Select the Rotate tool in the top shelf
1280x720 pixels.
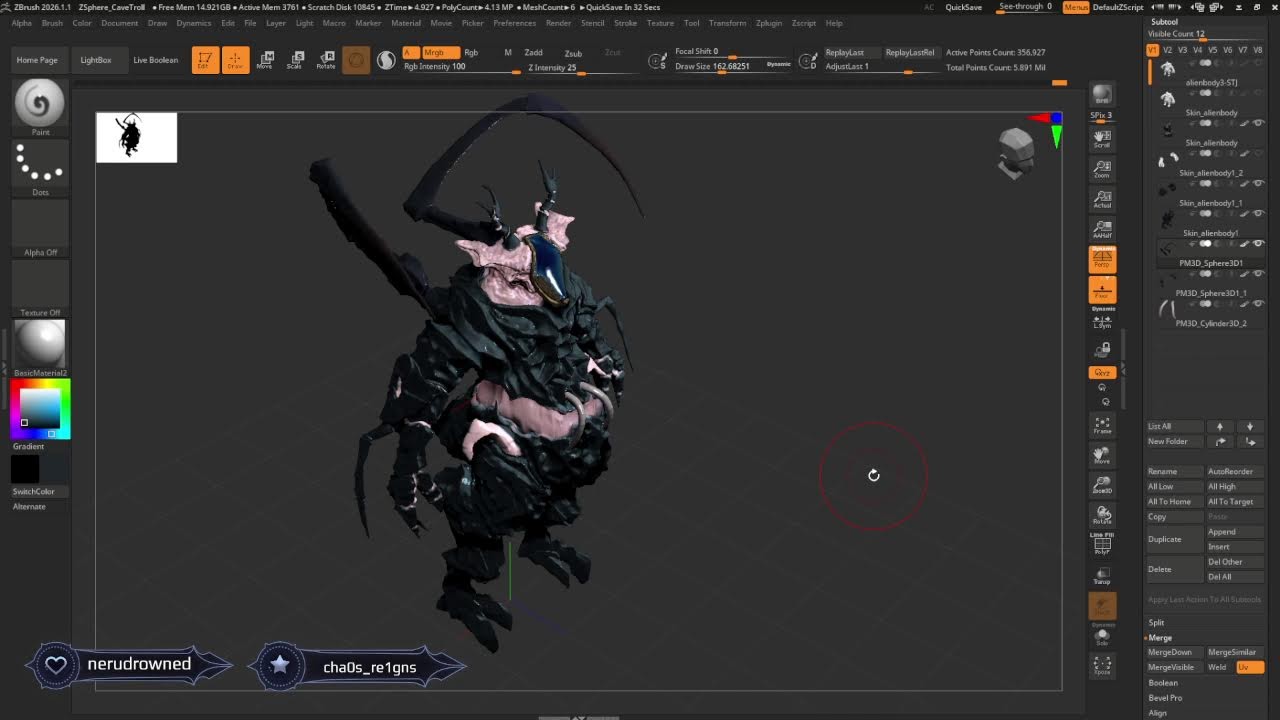(326, 60)
